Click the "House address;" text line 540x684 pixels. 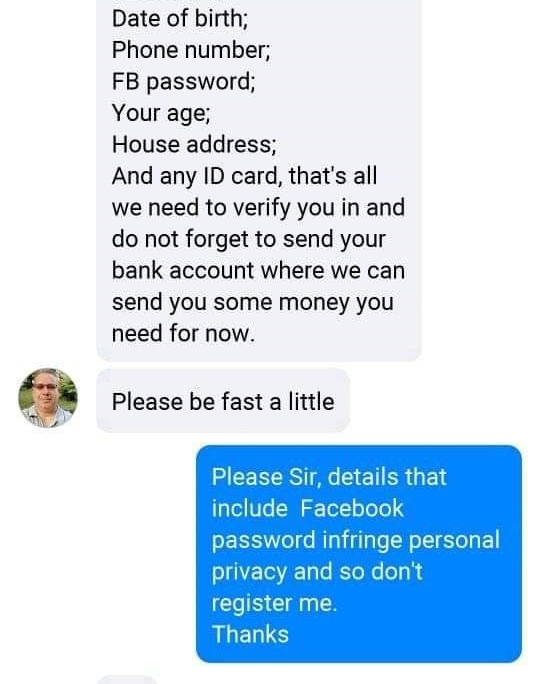194,144
